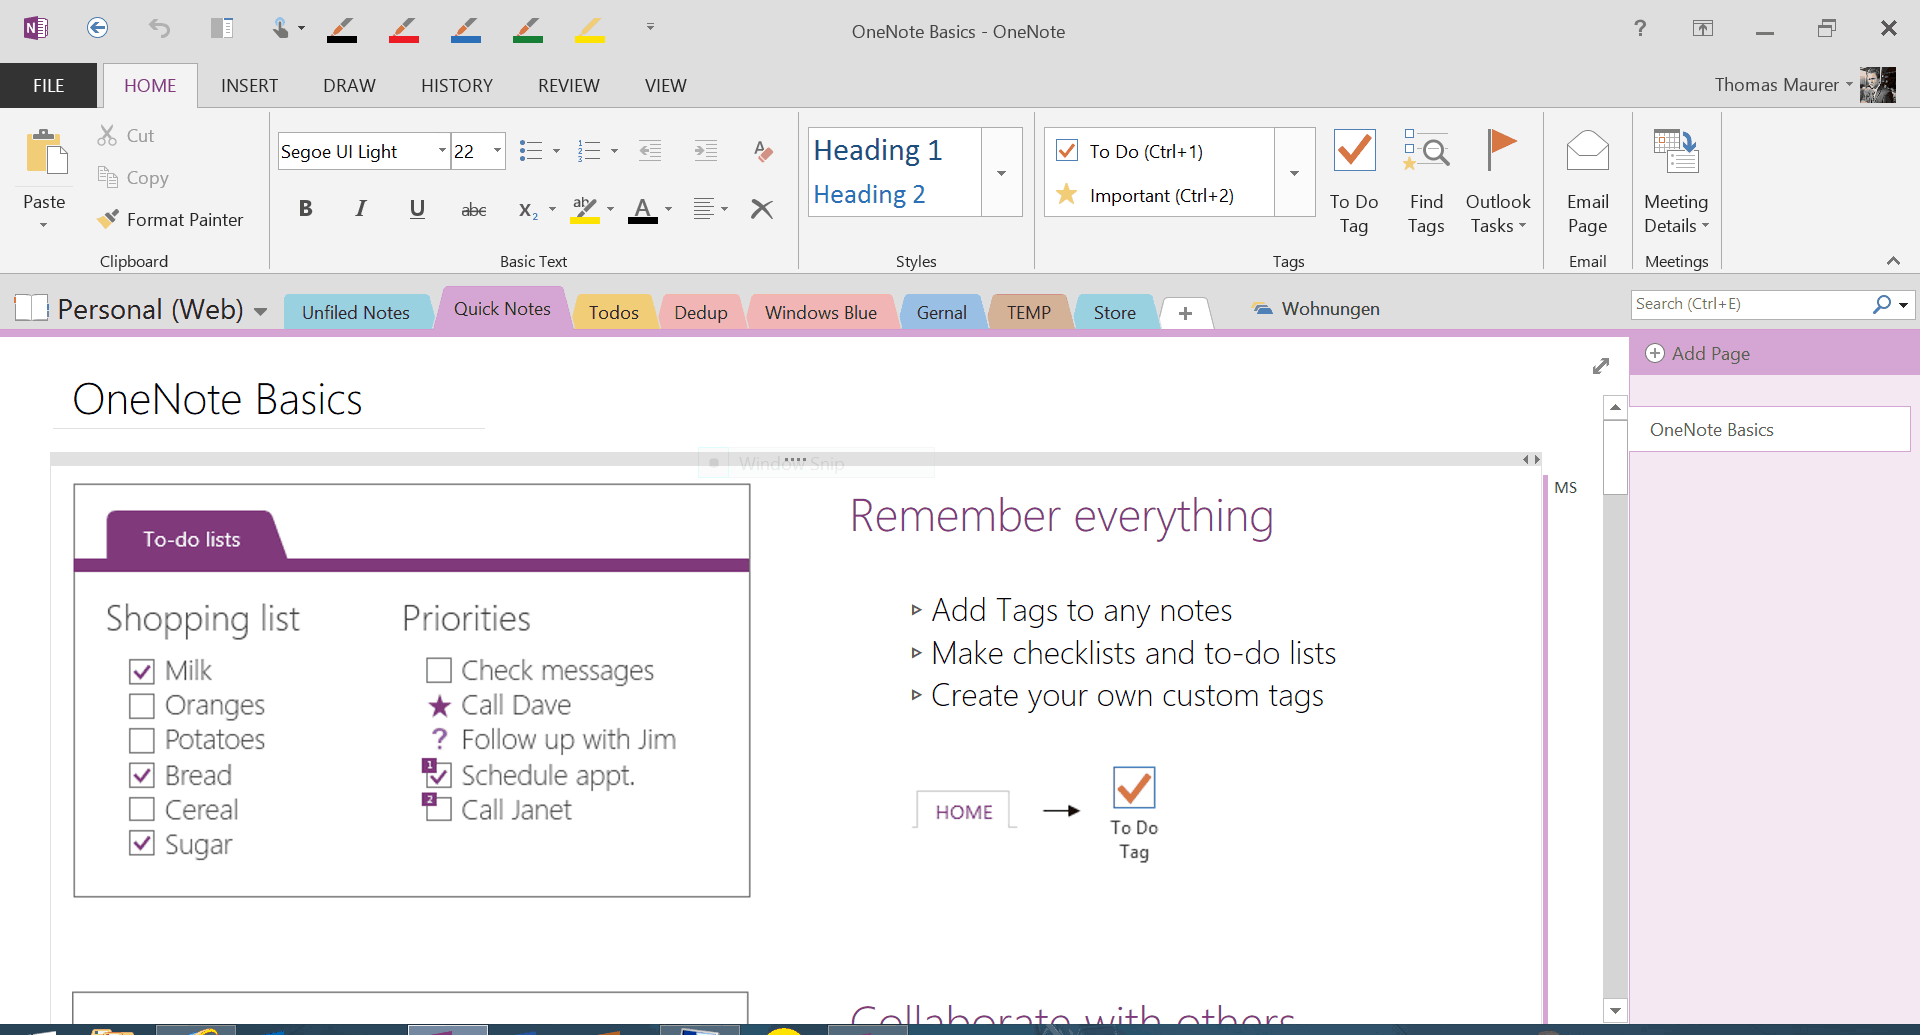Click the Paste clipboard icon
Viewport: 1920px width, 1035px height.
[x=46, y=153]
